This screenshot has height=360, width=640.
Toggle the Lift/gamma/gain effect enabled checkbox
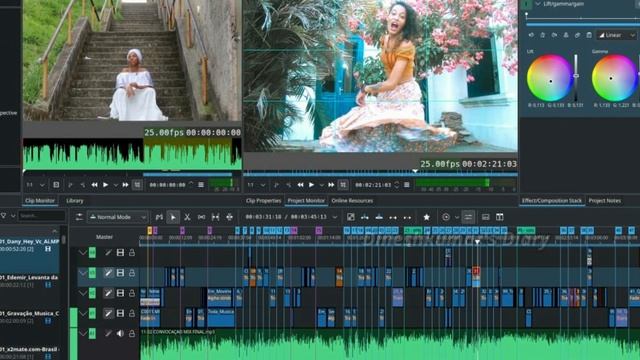(x=527, y=4)
